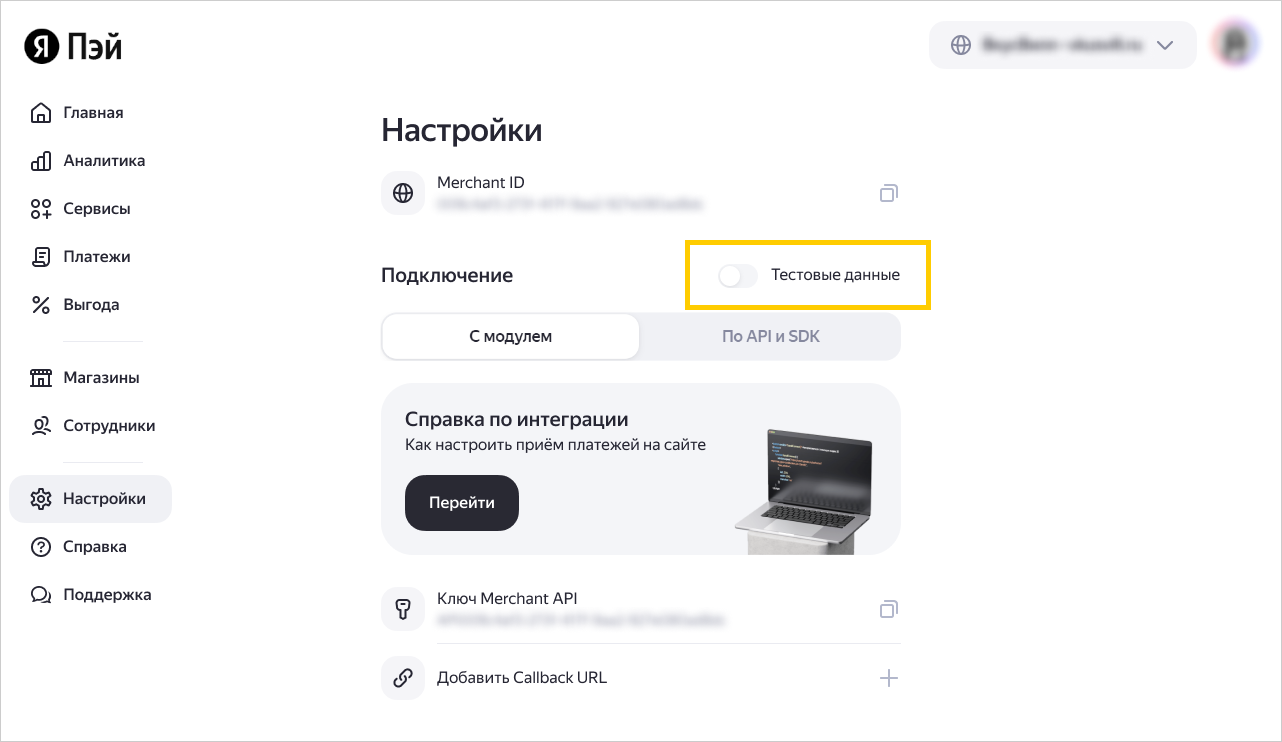Viewport: 1282px width, 742px height.
Task: Copy the Merchant API key
Action: 888,609
